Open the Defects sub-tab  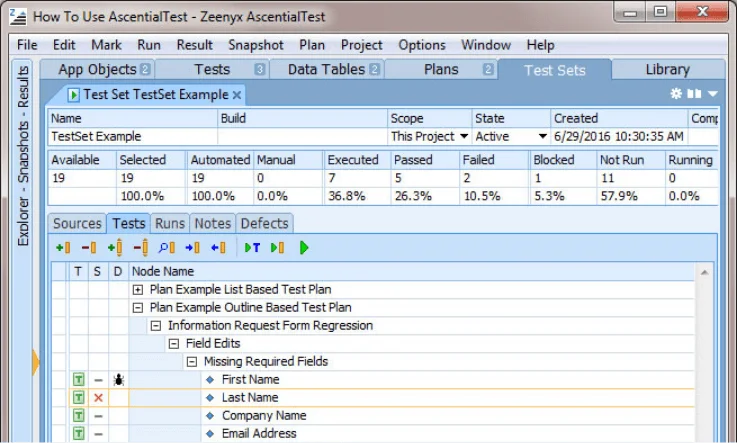[264, 224]
